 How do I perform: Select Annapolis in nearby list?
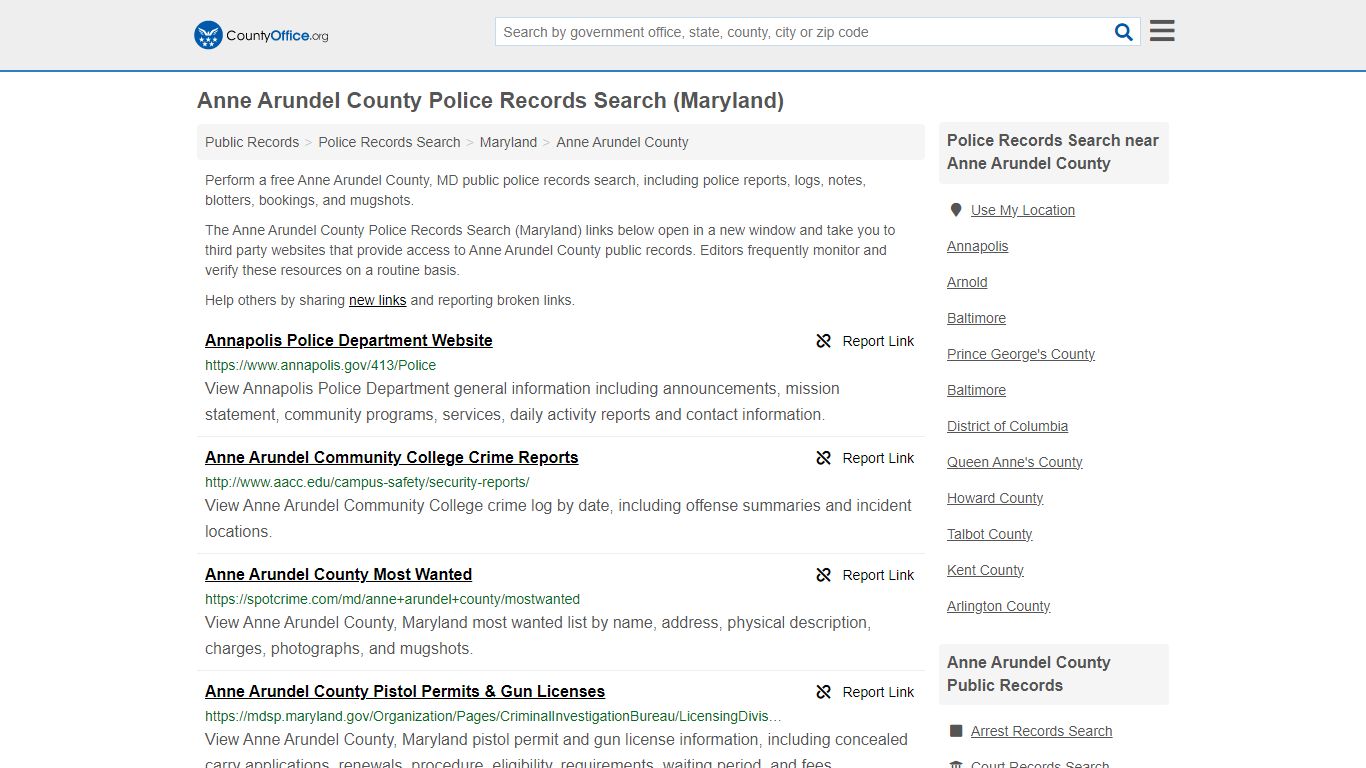click(x=977, y=246)
